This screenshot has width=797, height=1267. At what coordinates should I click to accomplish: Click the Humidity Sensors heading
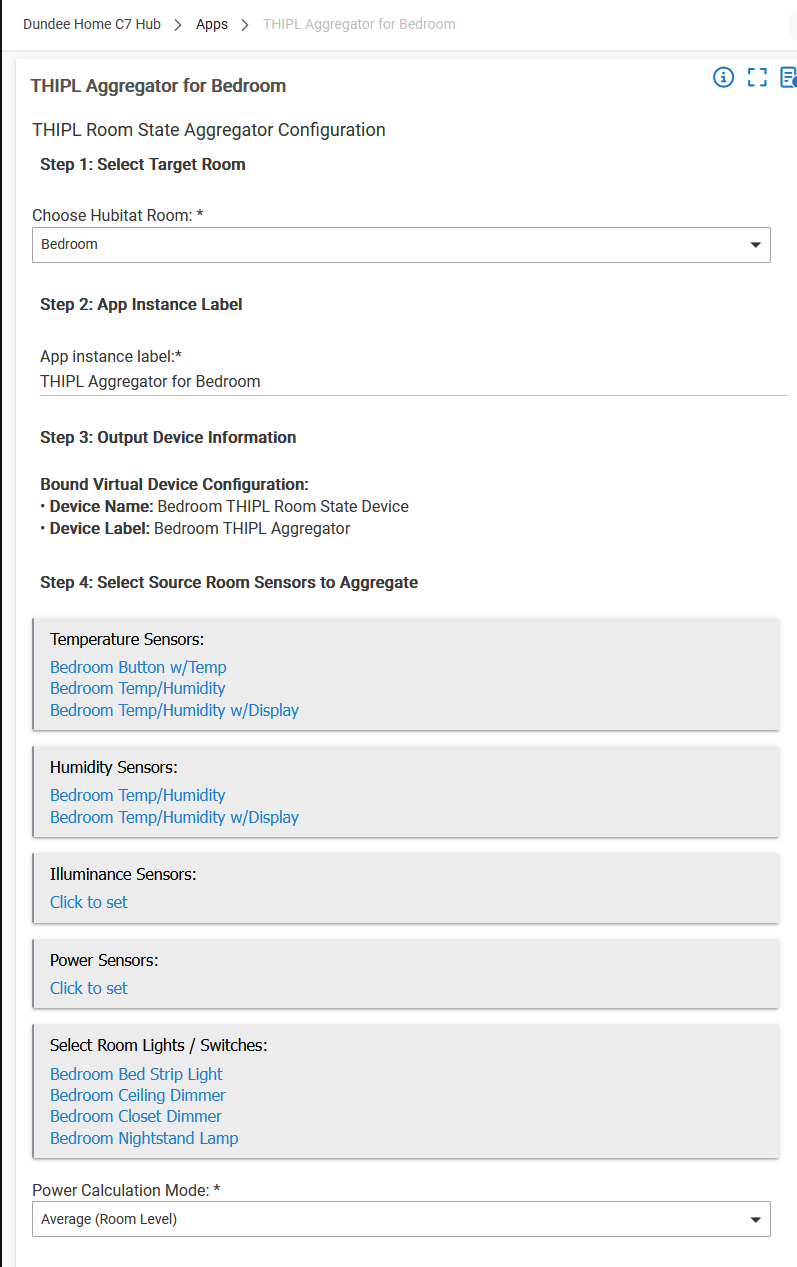coord(113,767)
